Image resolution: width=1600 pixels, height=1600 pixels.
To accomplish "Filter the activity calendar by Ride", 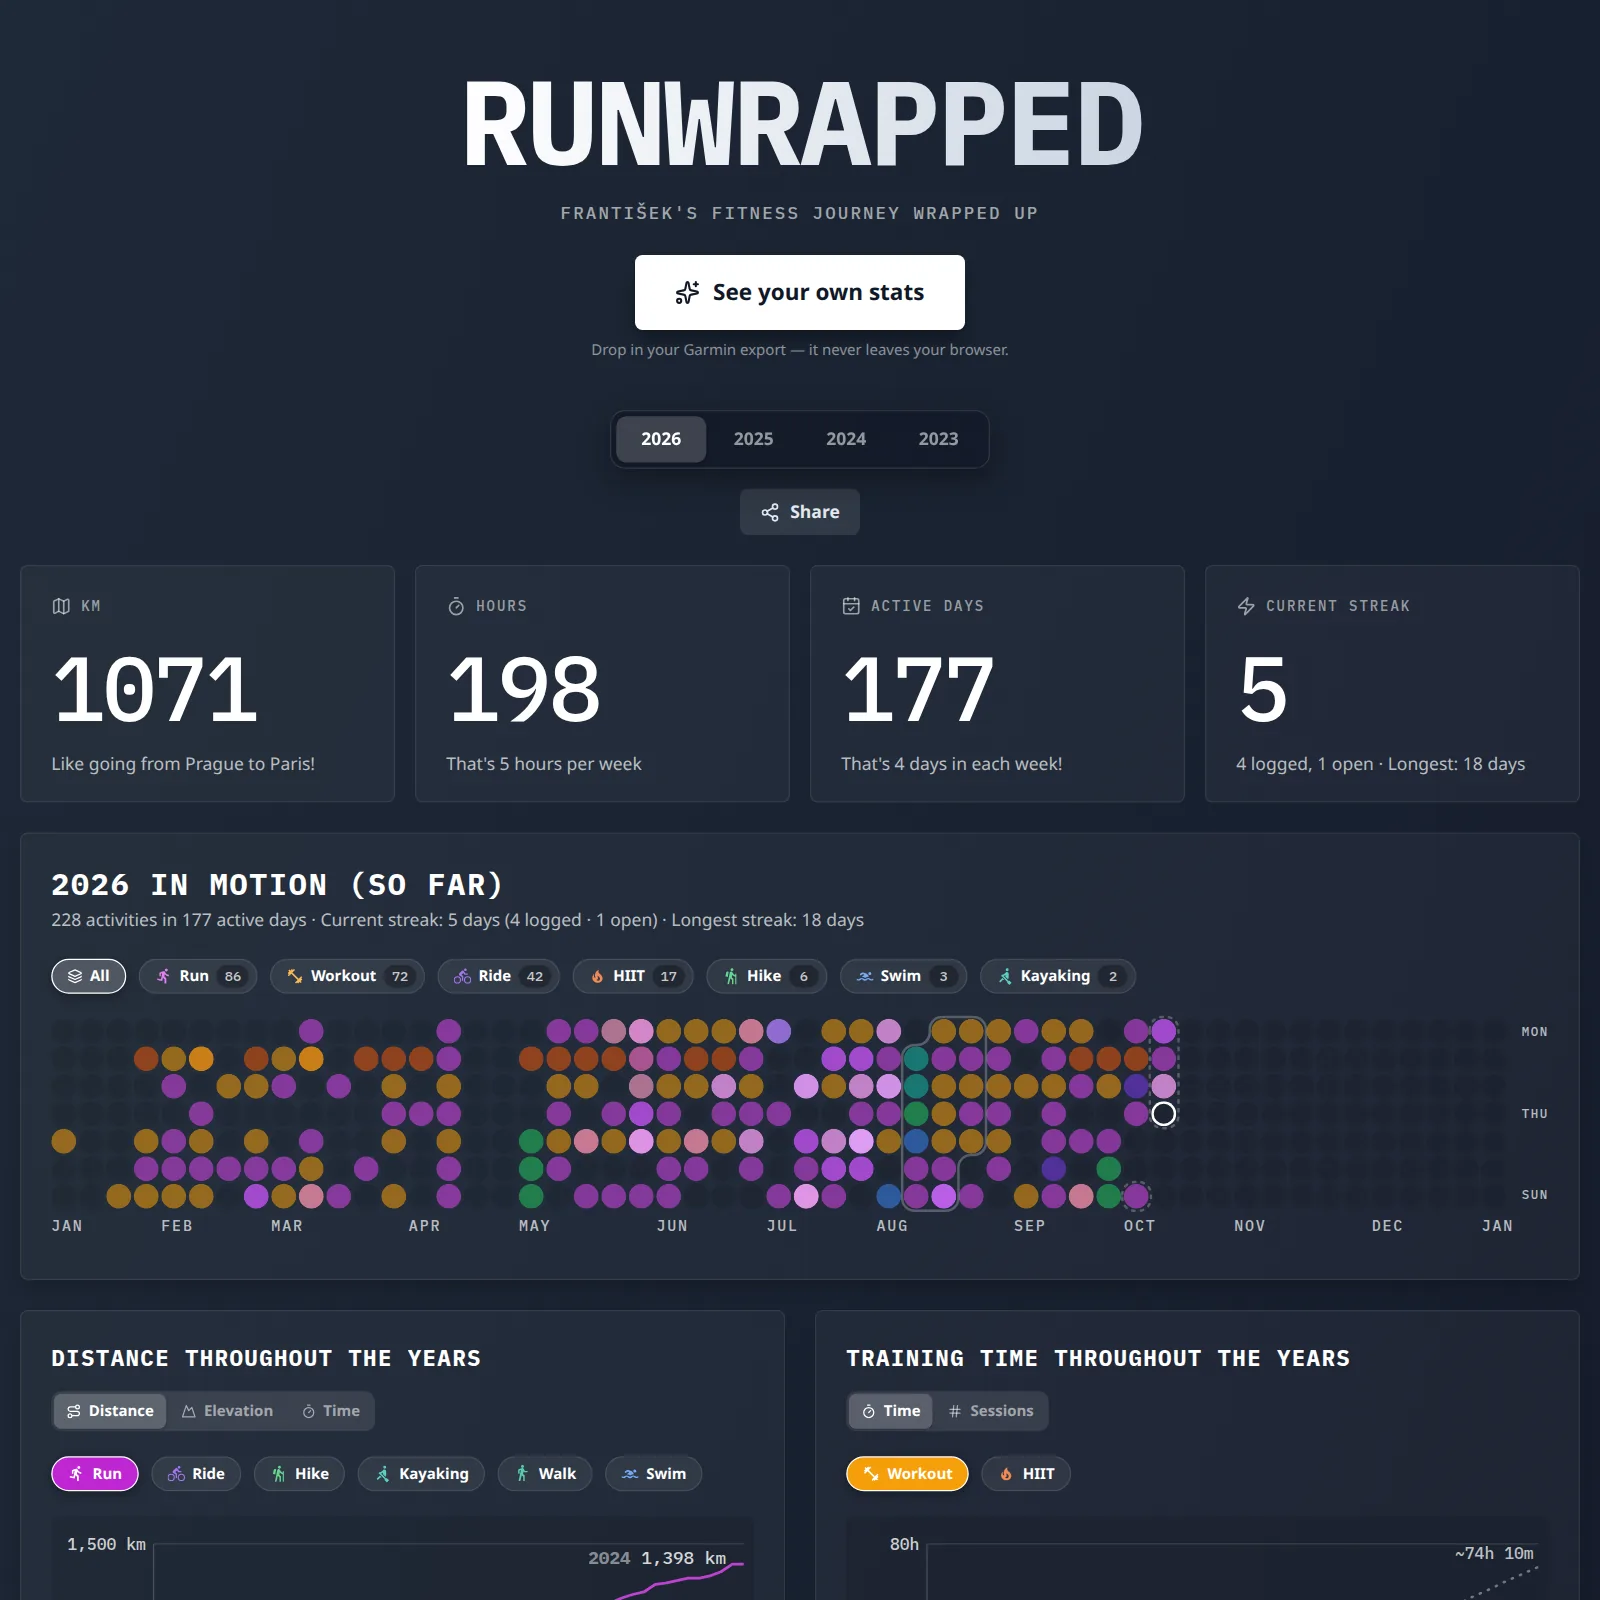I will [x=498, y=976].
